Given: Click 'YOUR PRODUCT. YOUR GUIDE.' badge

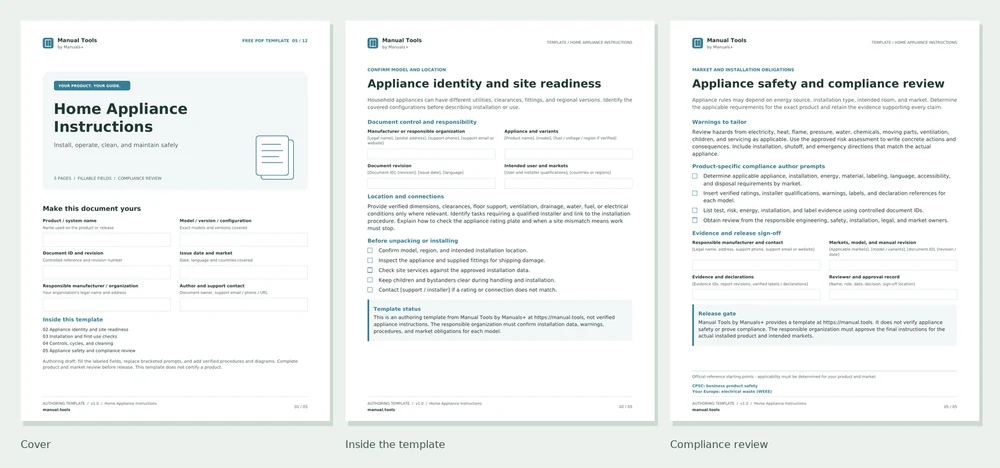Looking at the screenshot, I should coord(92,85).
